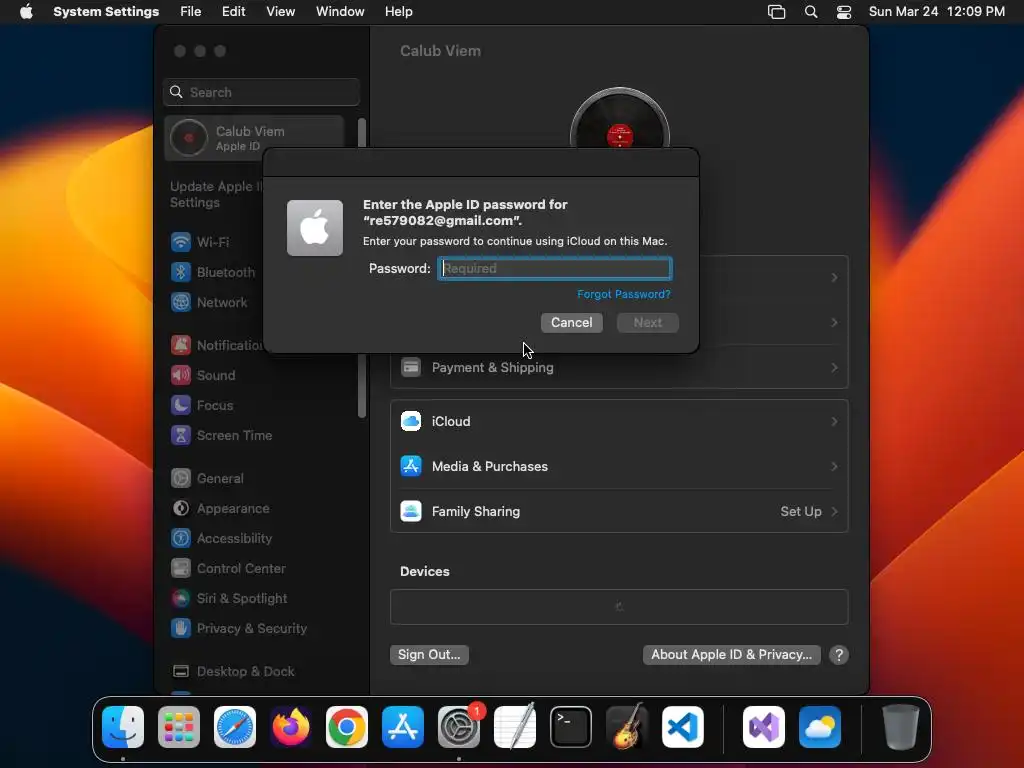Click Spotlight search icon in menu bar
The image size is (1024, 768).
(810, 12)
